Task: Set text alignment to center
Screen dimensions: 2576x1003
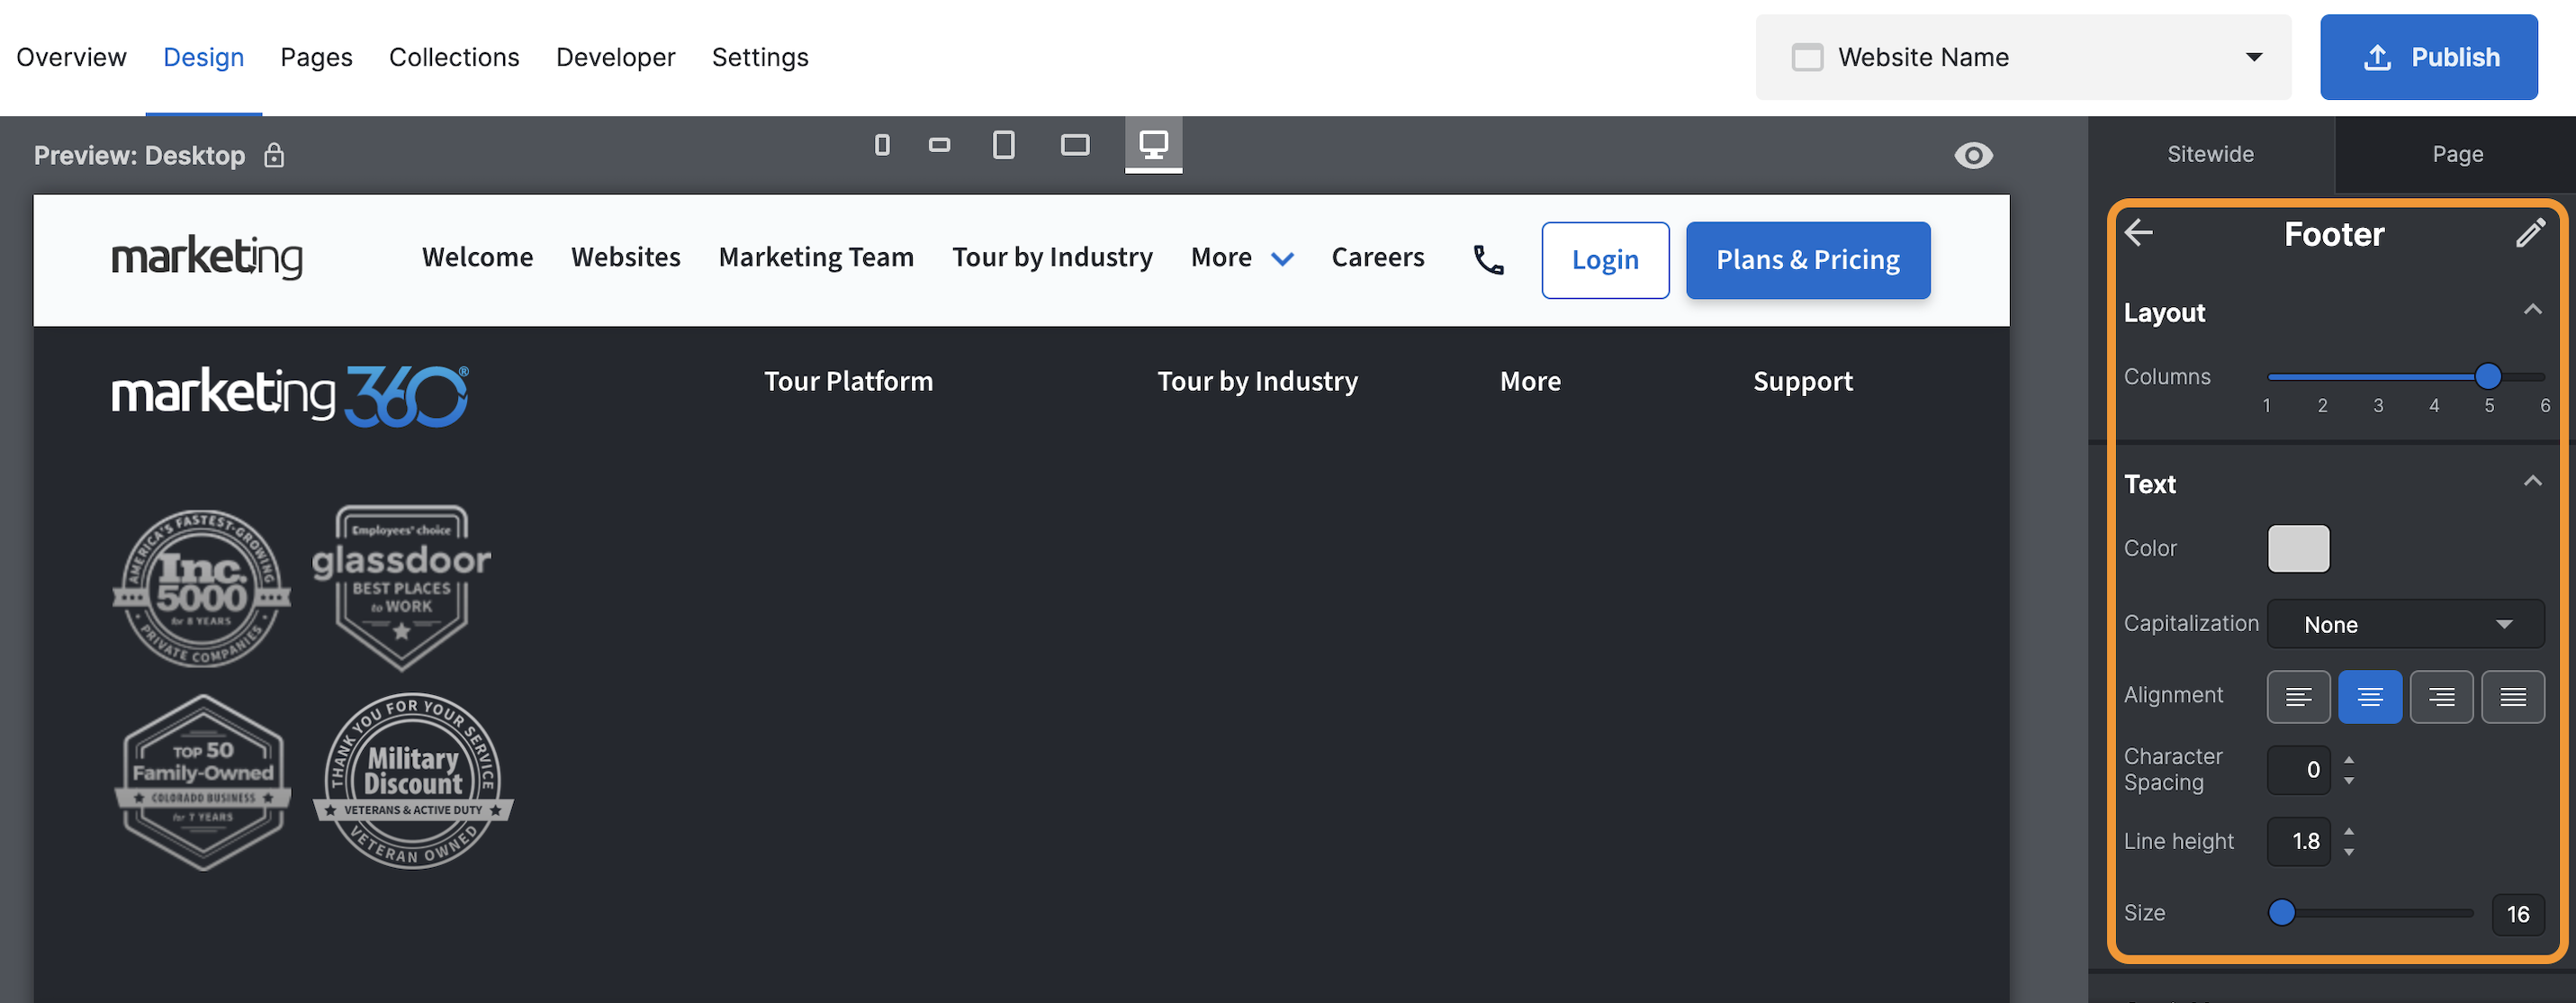Action: pyautogui.click(x=2369, y=696)
